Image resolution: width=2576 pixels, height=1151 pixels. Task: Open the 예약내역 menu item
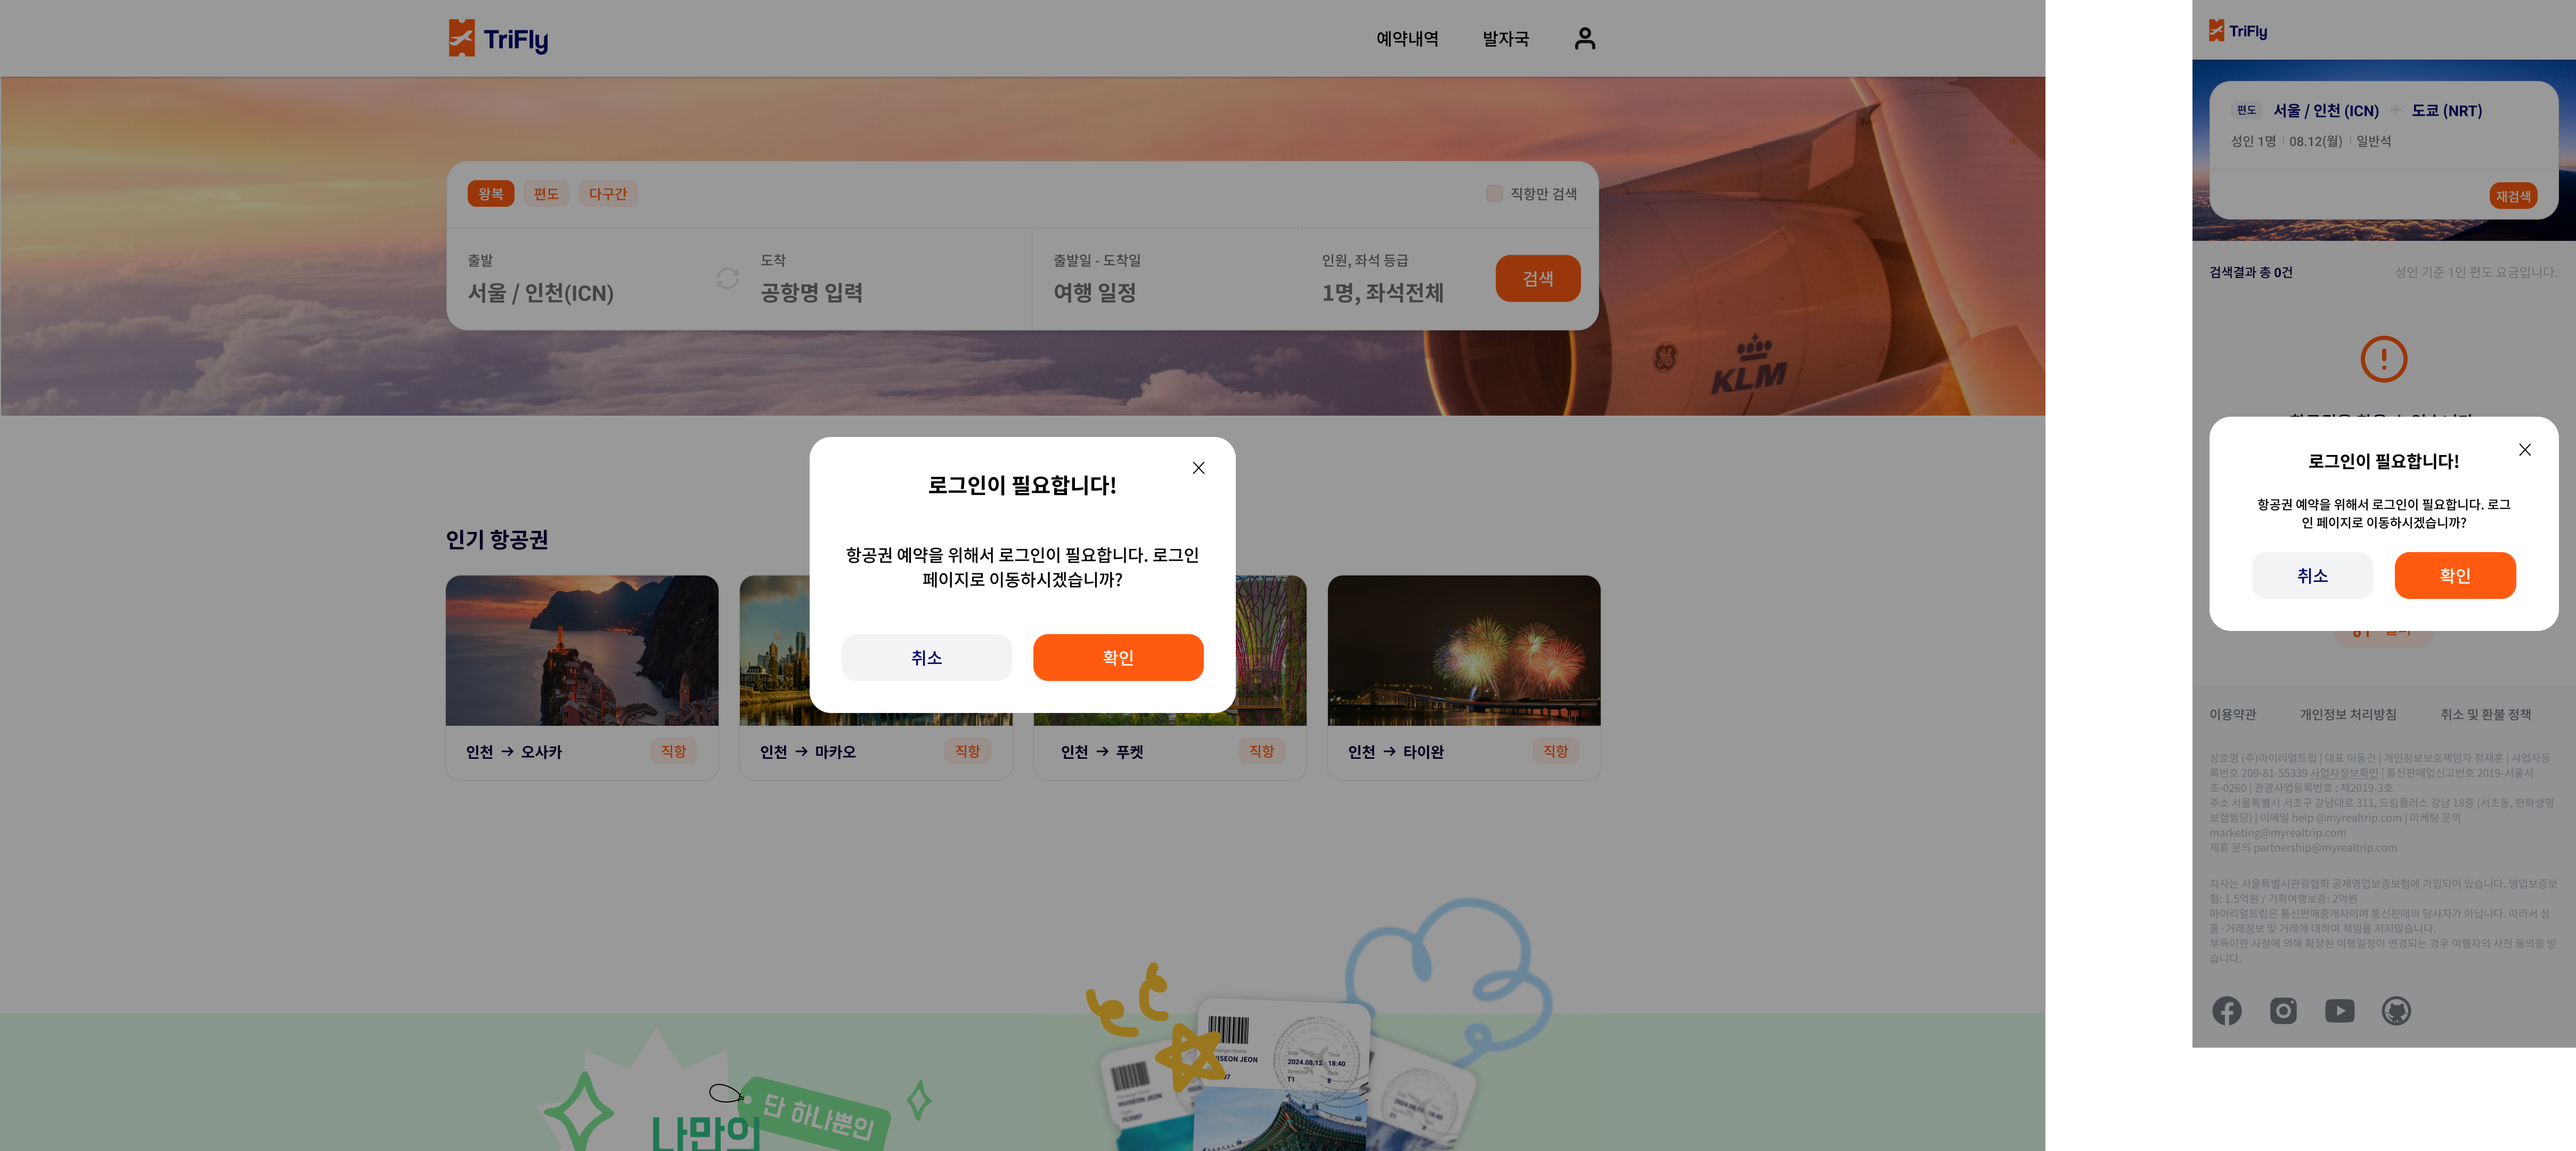point(1407,38)
